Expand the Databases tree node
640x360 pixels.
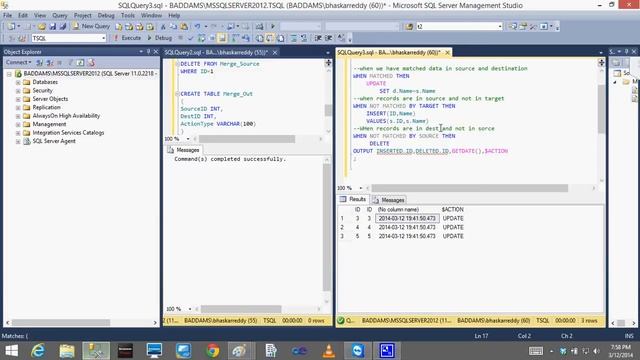point(18,82)
